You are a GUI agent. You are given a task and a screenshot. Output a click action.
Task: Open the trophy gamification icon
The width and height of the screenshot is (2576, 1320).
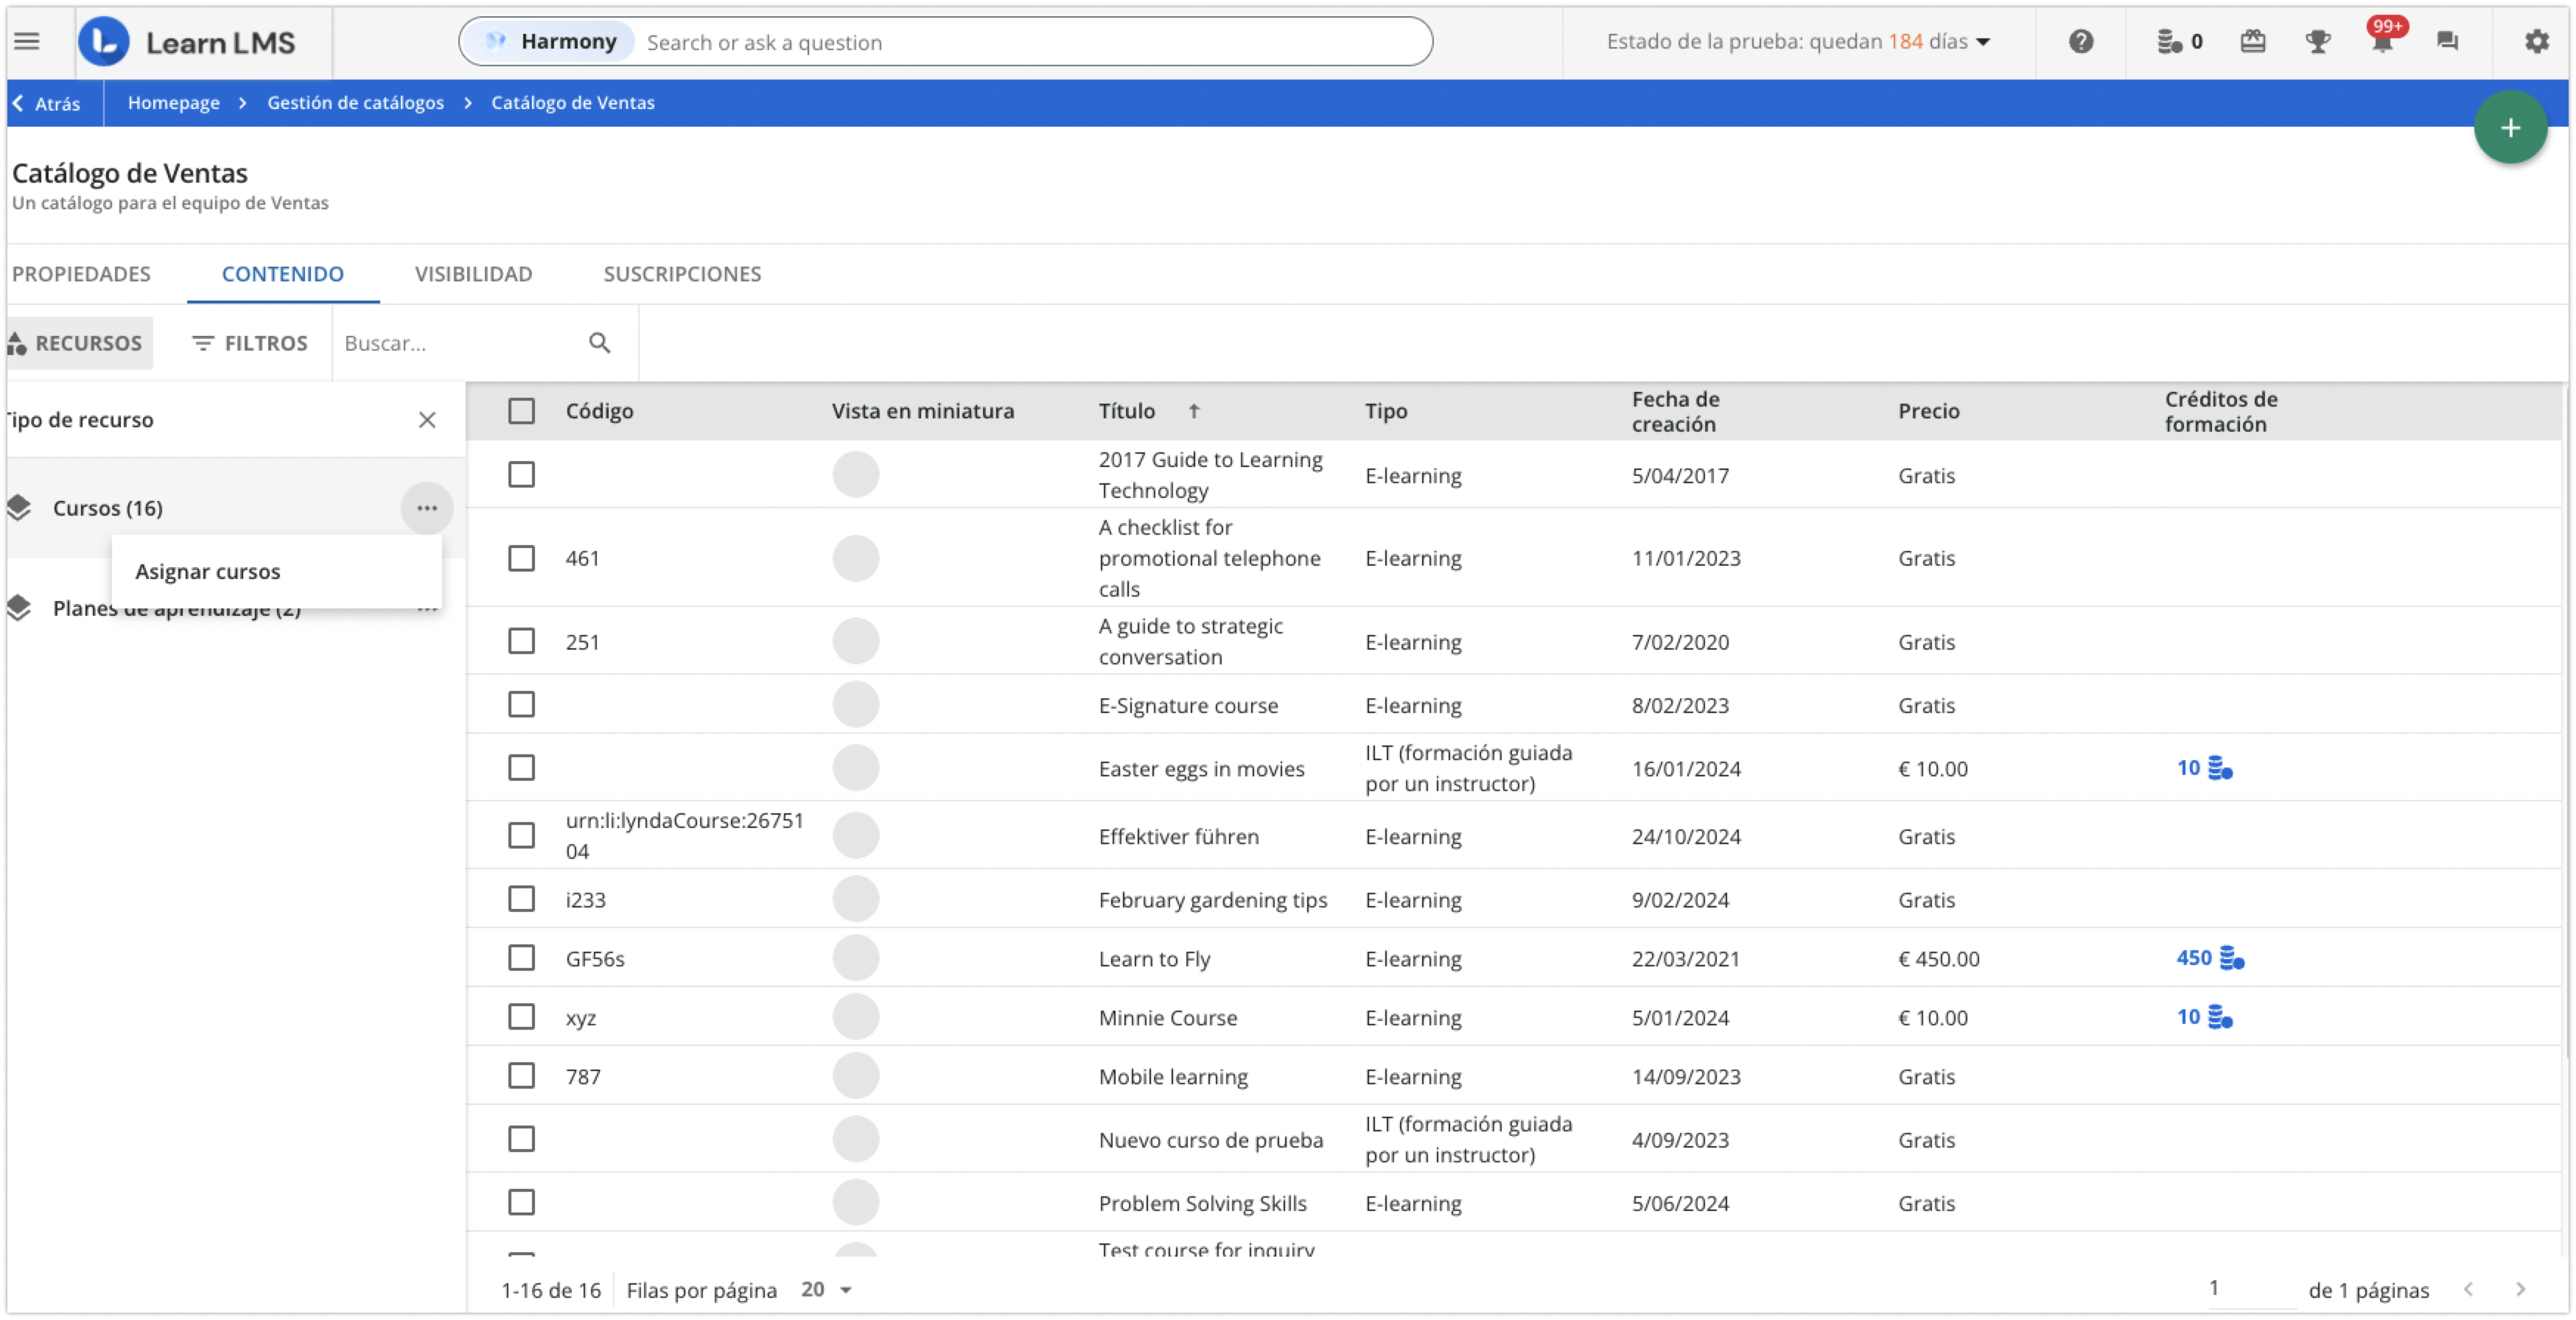point(2317,41)
